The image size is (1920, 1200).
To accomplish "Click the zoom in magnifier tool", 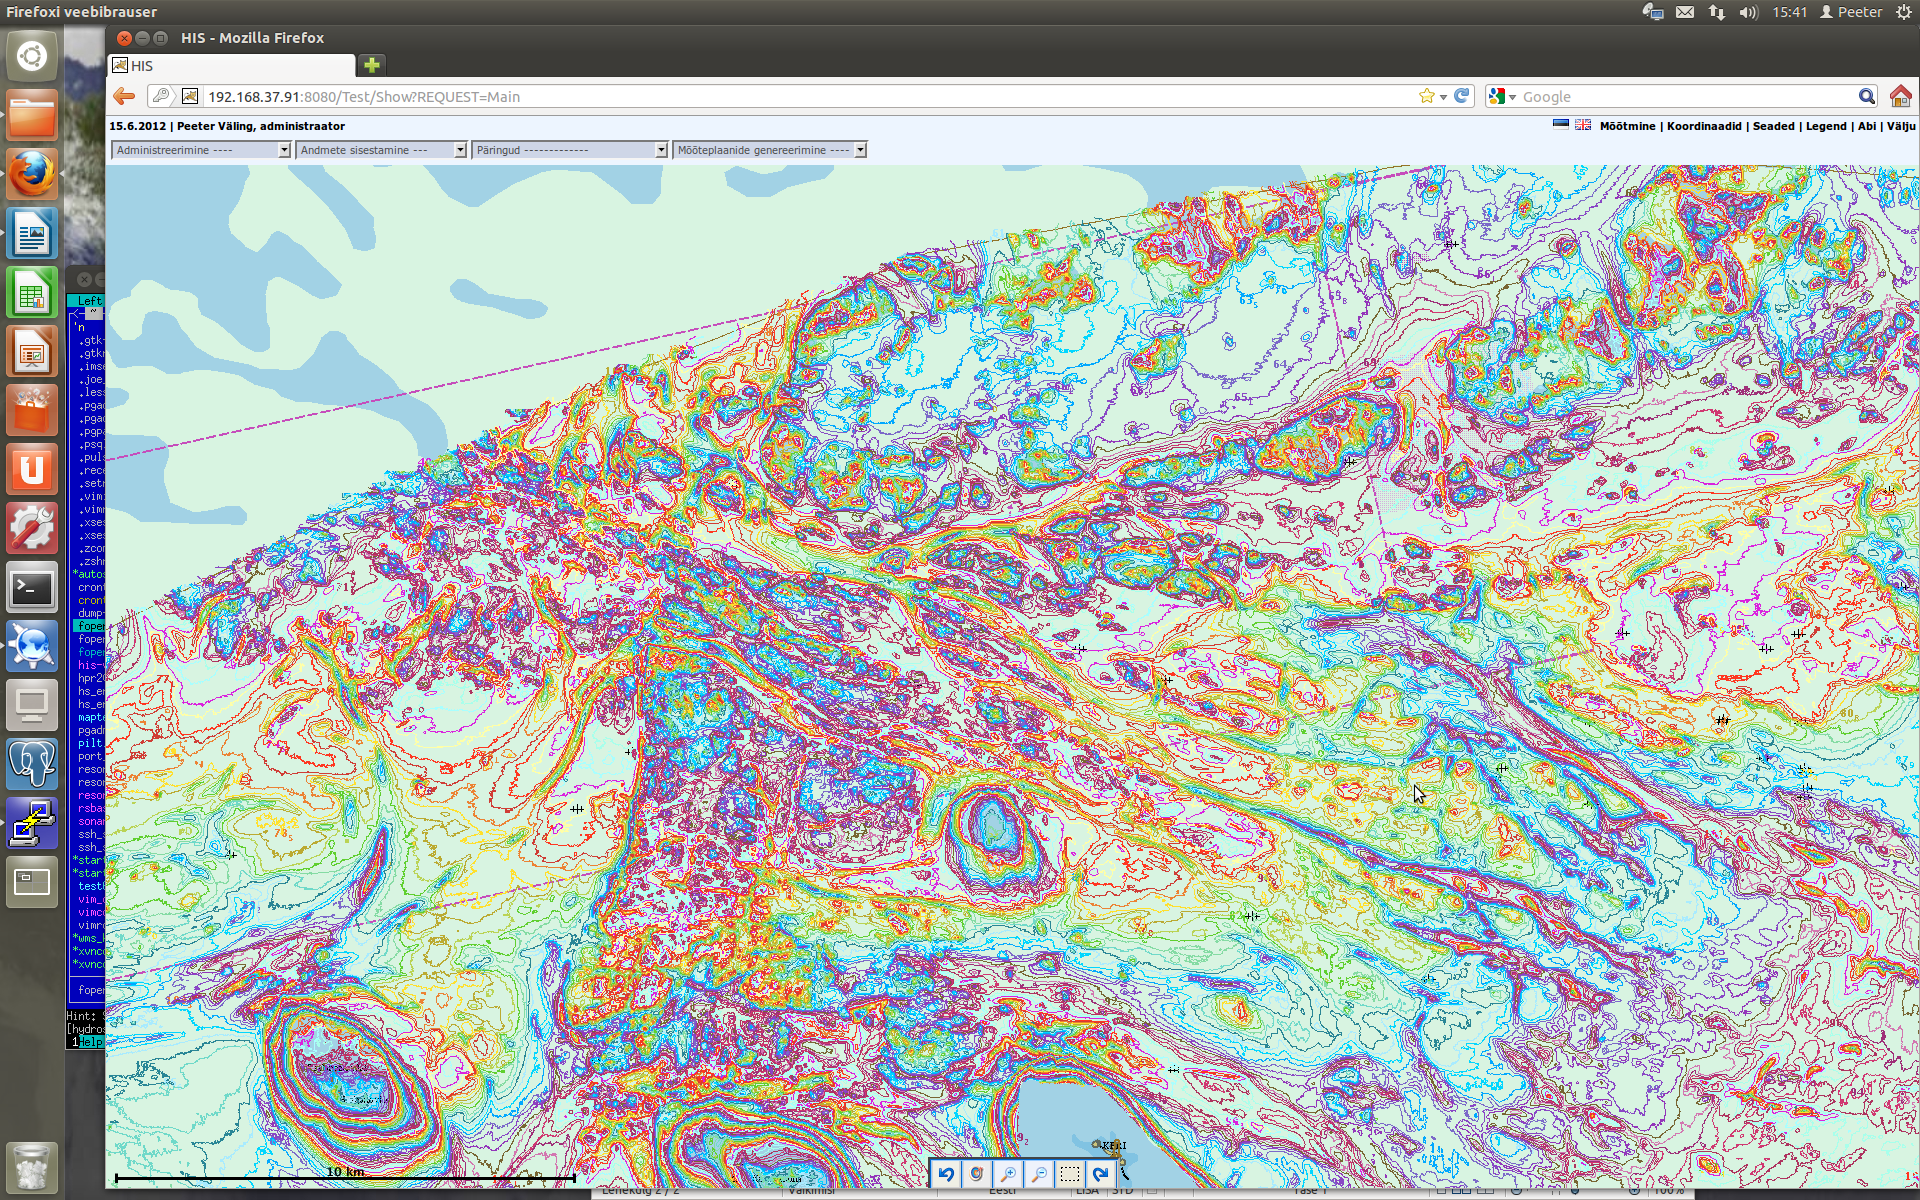I will pyautogui.click(x=1008, y=1174).
